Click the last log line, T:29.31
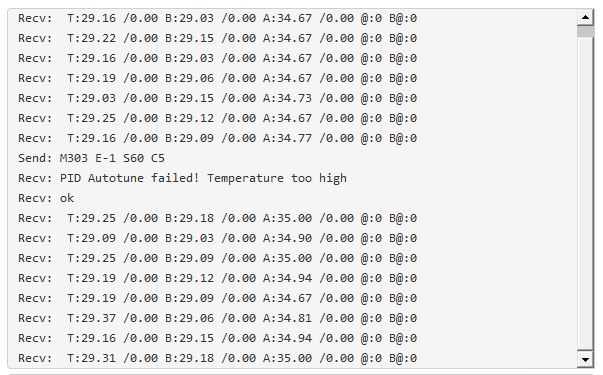 tap(217, 358)
